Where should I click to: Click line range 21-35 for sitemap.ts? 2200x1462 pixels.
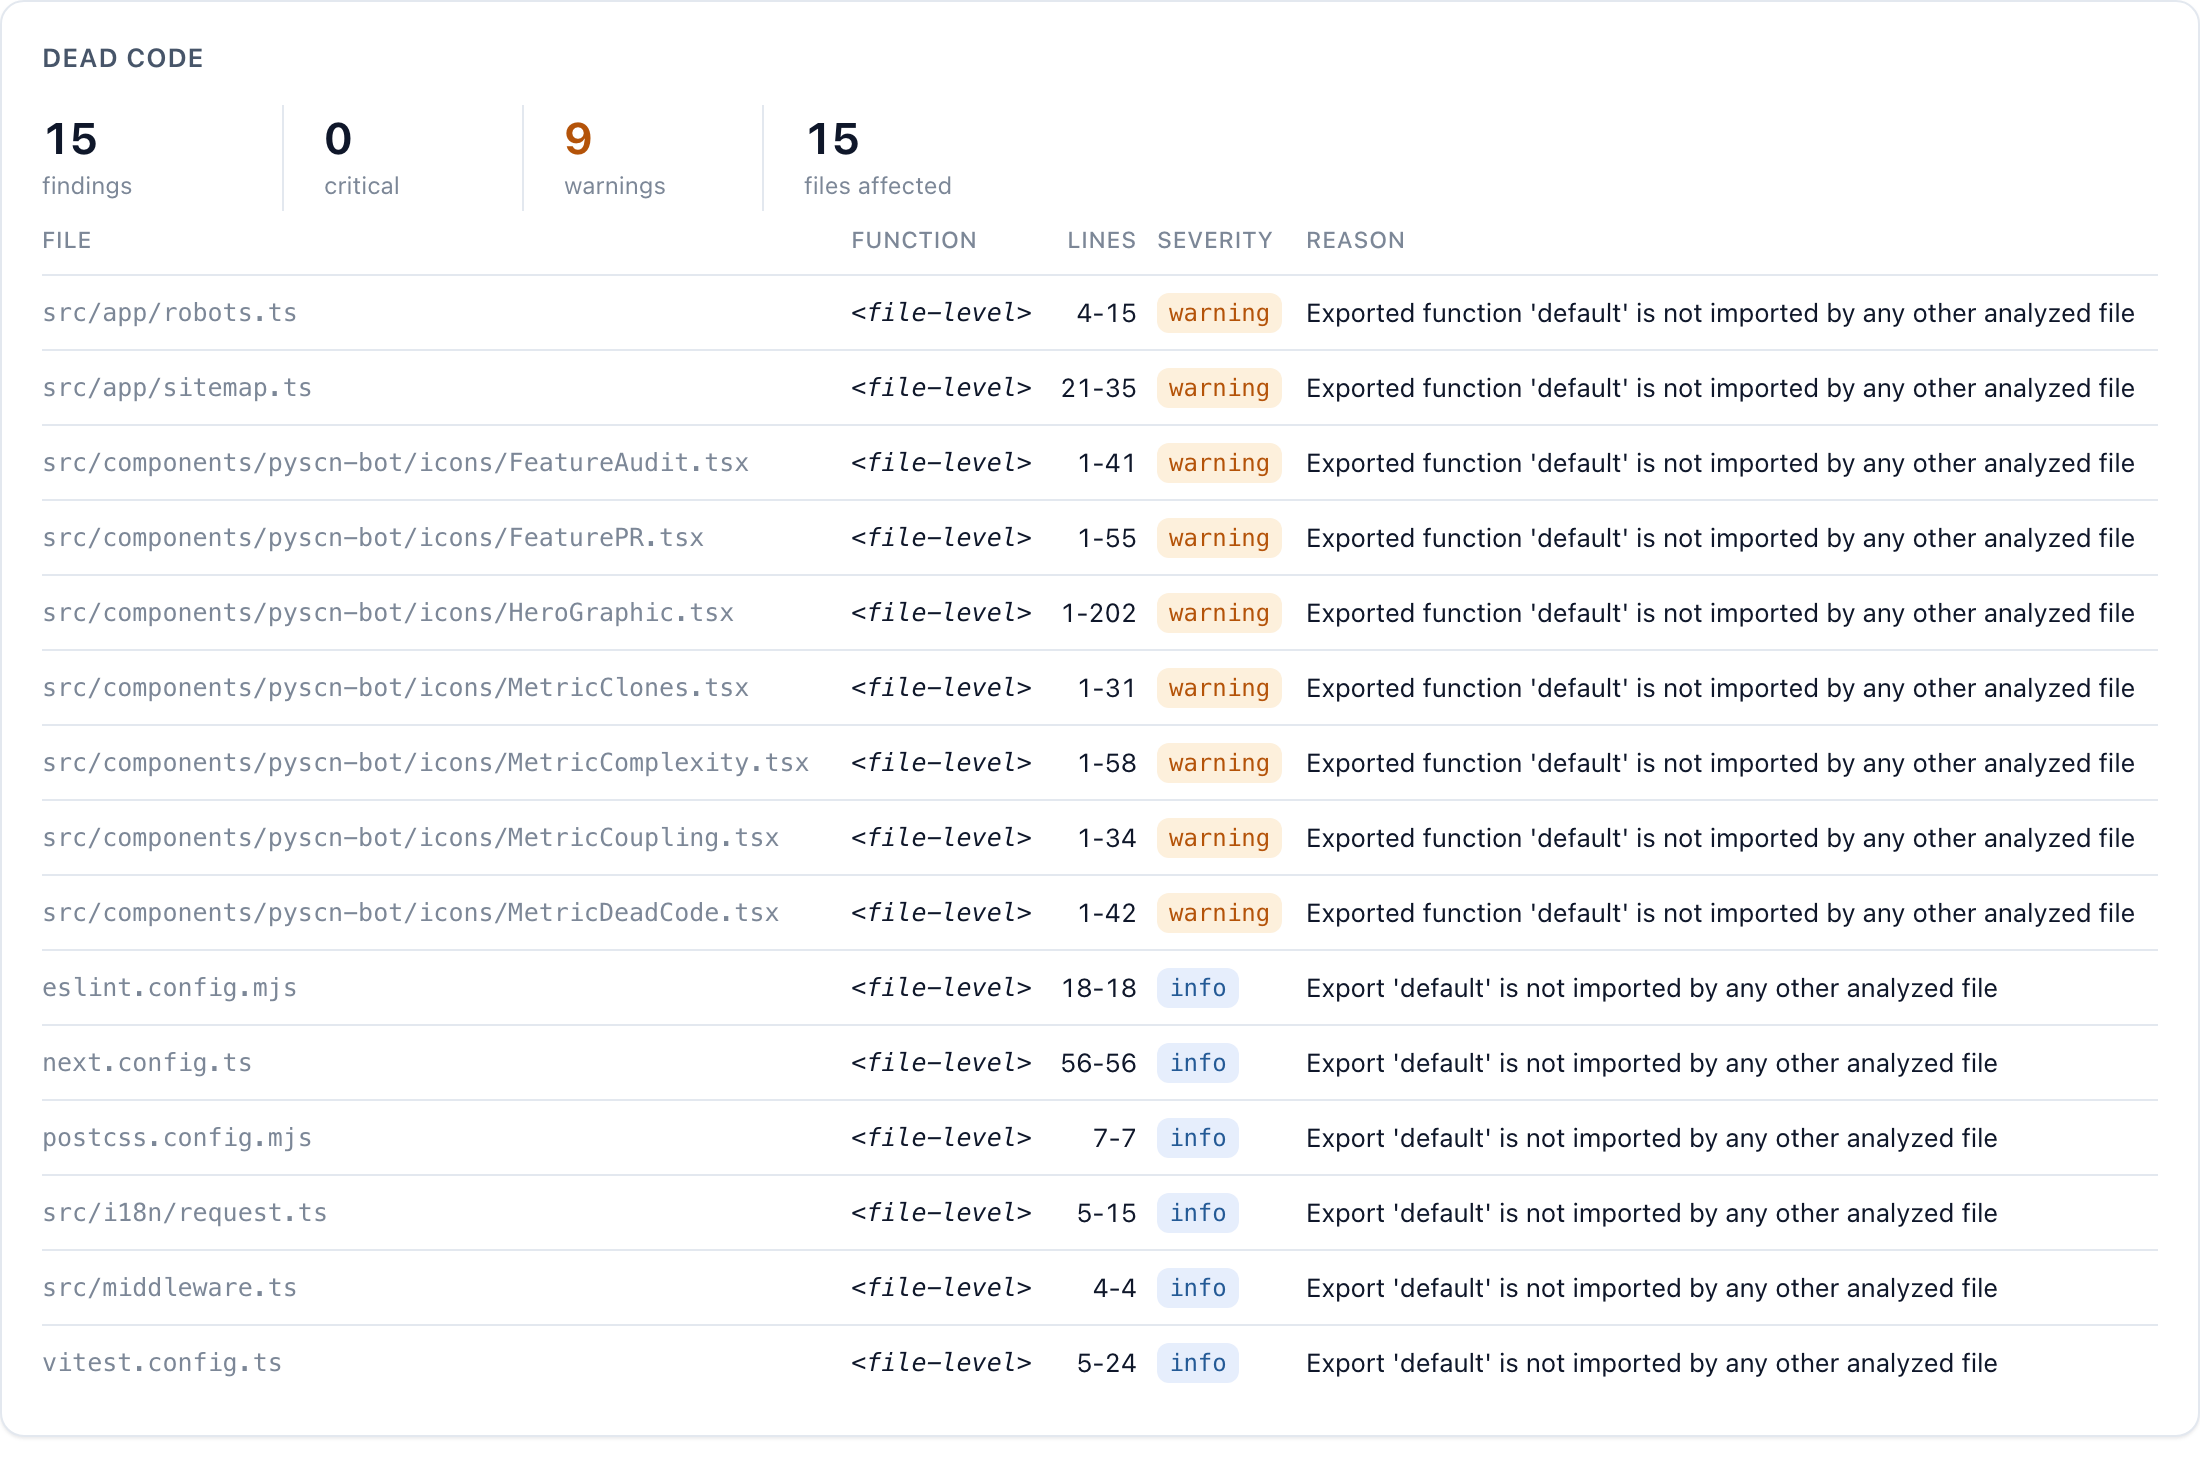click(1098, 388)
